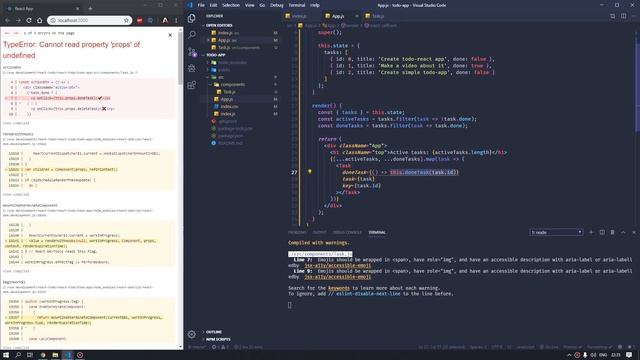640x360 pixels.
Task: Open the Help menu
Action: point(315,5)
